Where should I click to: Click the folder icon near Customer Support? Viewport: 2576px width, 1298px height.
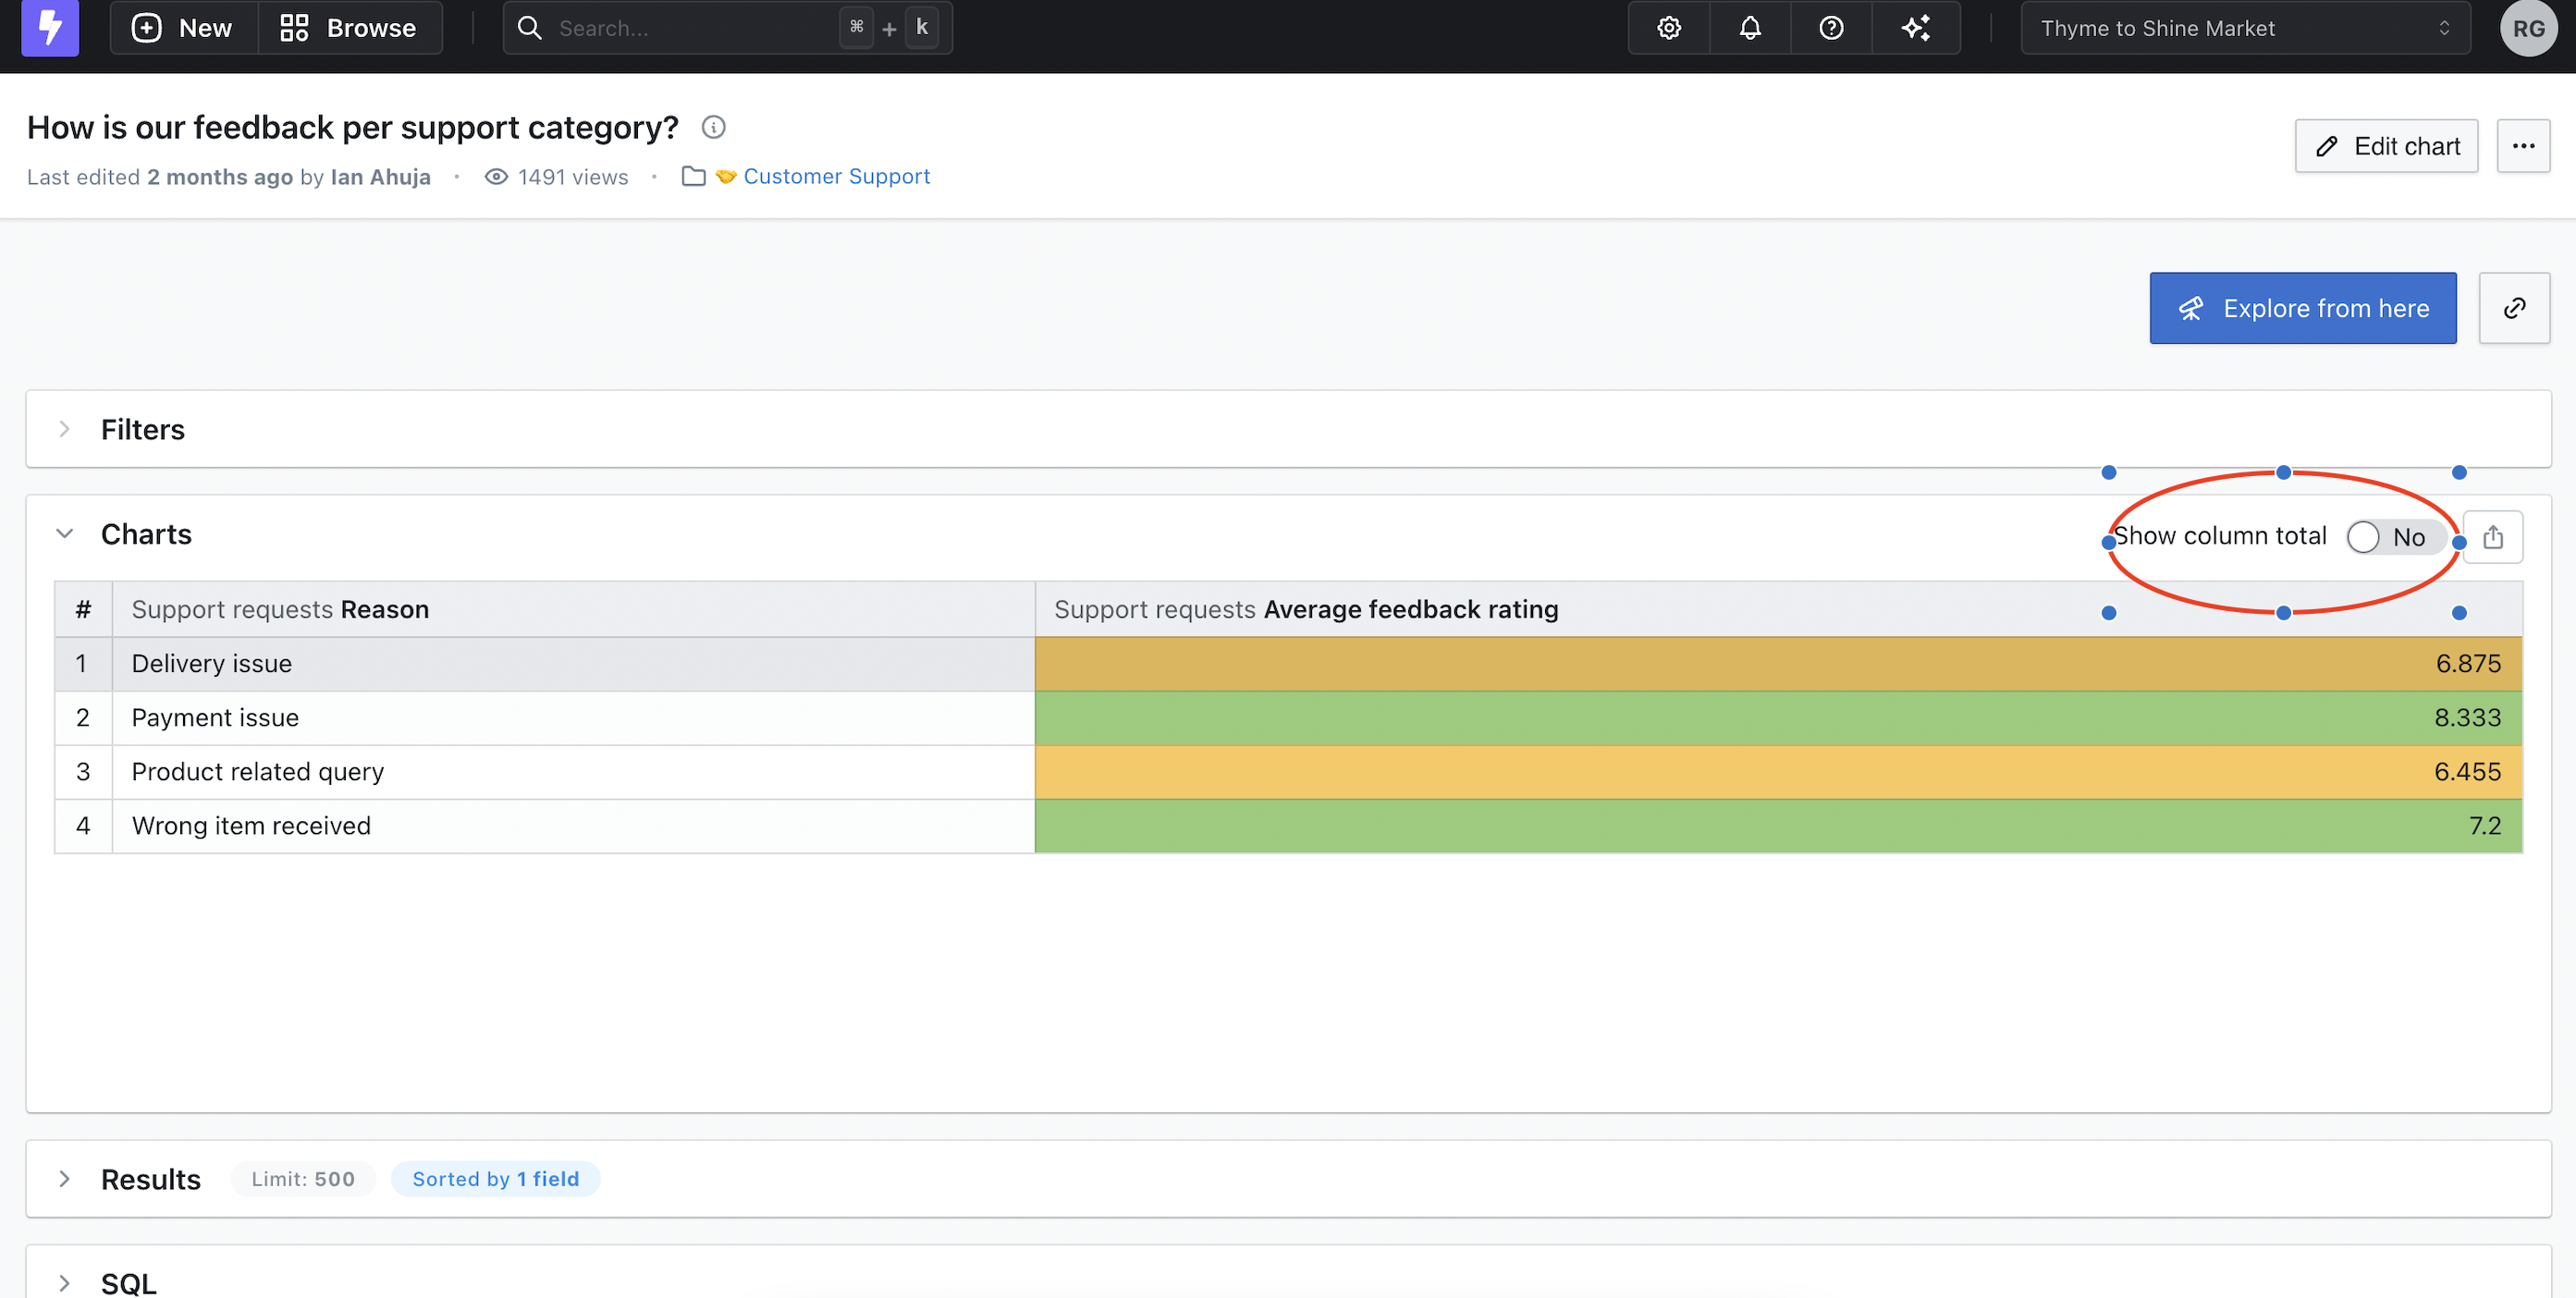click(x=693, y=176)
